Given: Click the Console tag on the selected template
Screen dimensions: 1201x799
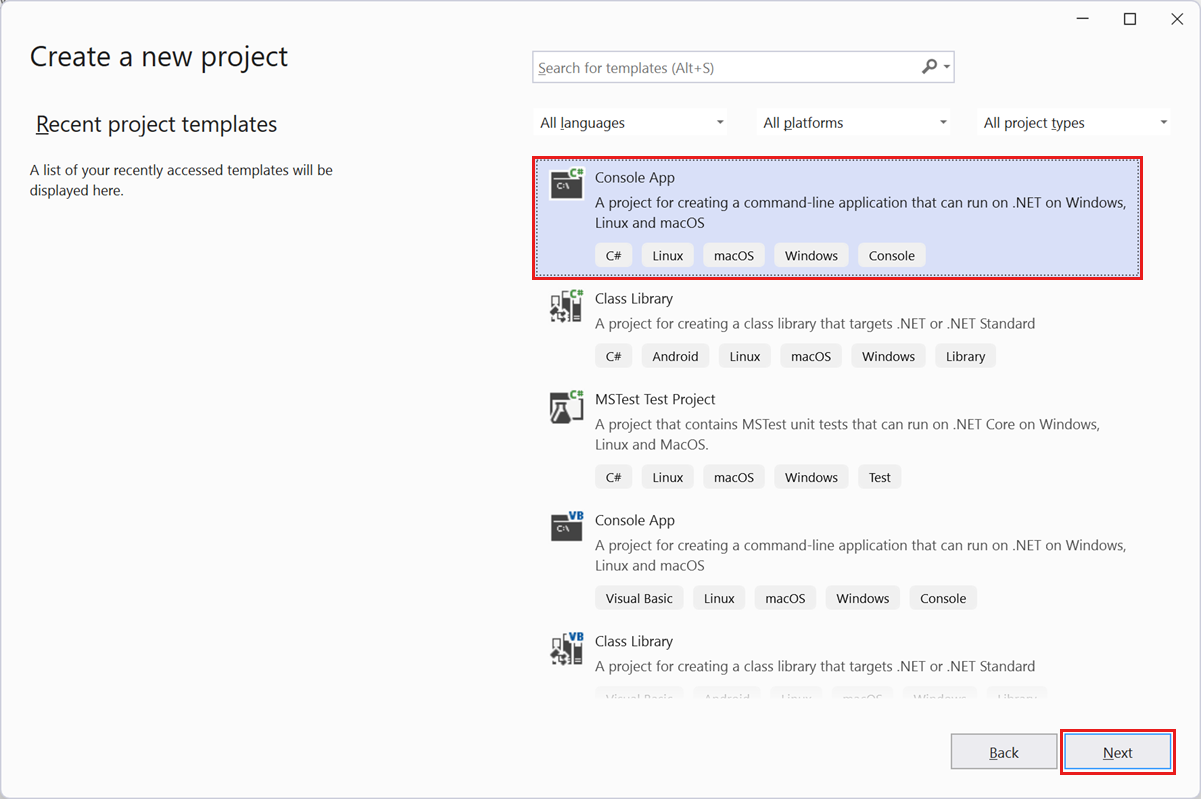Looking at the screenshot, I should point(891,255).
